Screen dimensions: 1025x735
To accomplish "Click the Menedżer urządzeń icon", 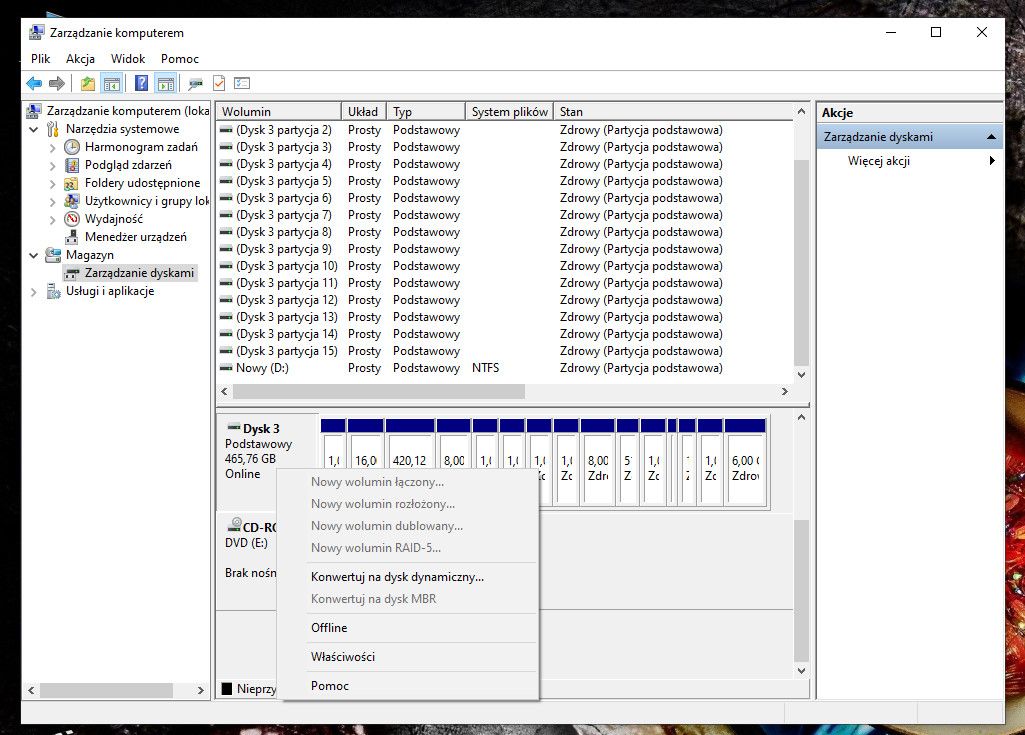I will pyautogui.click(x=72, y=237).
